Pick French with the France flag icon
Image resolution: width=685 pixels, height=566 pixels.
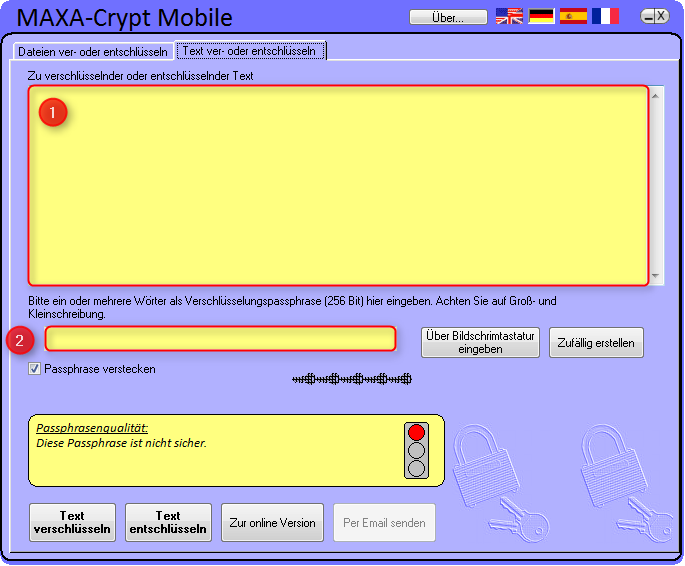point(605,16)
